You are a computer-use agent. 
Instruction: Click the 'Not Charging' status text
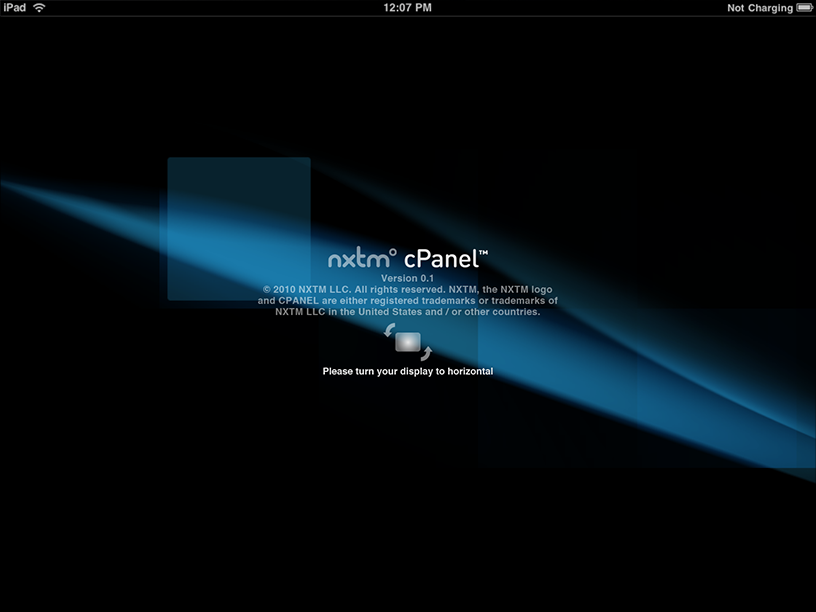click(760, 8)
